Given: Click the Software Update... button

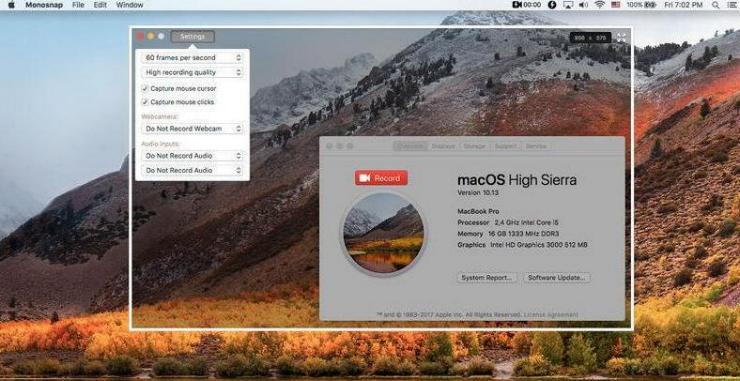Looking at the screenshot, I should [x=556, y=278].
